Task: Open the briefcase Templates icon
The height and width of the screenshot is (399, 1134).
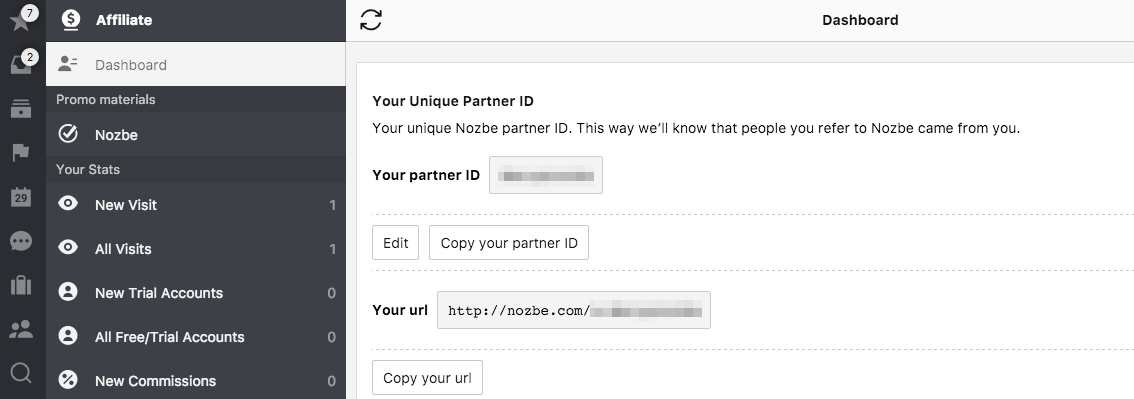Action: [x=21, y=286]
